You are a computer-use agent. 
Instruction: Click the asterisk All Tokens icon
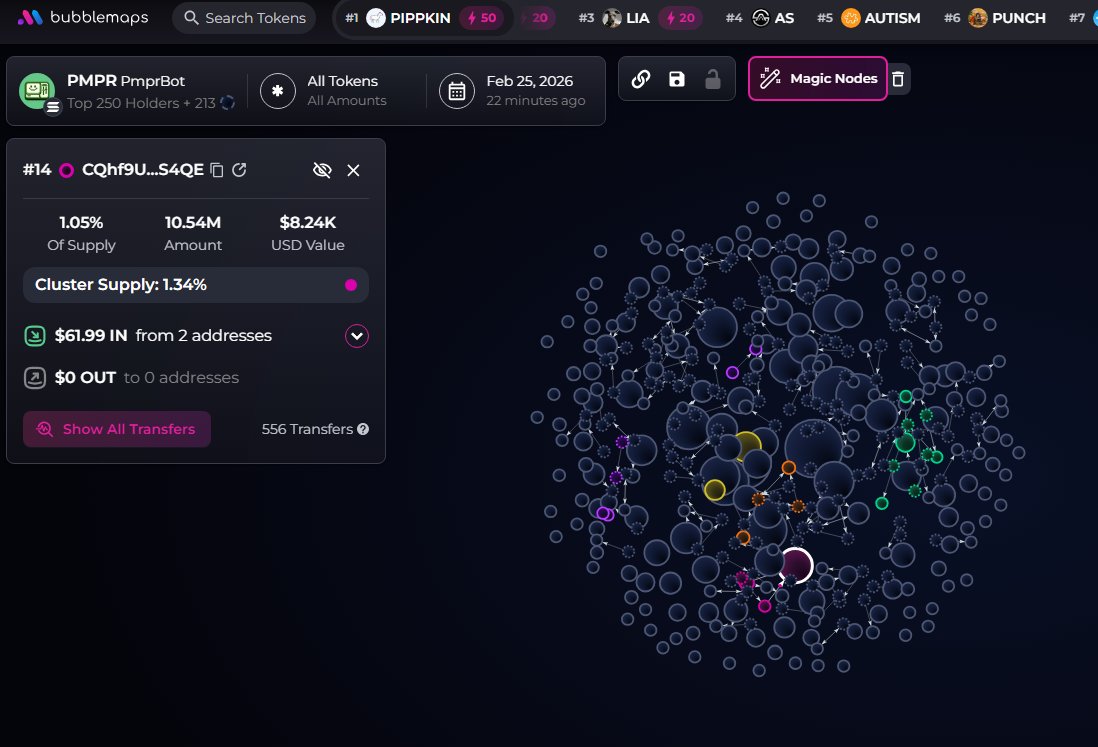point(277,91)
